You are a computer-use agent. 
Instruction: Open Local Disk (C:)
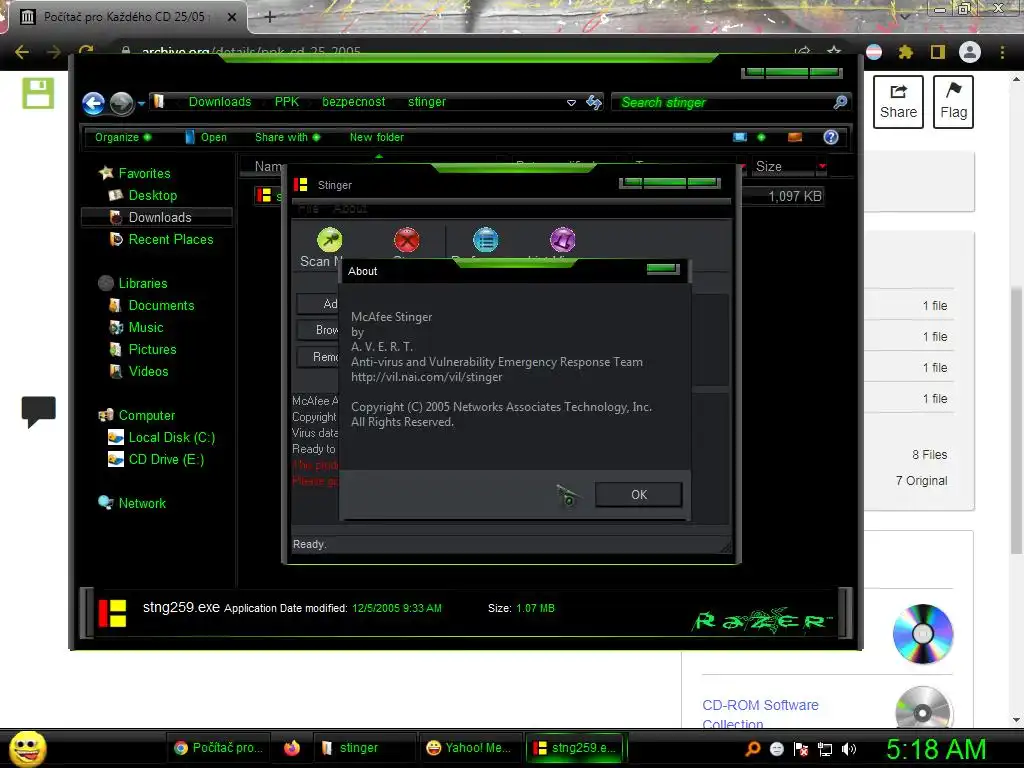(x=171, y=437)
